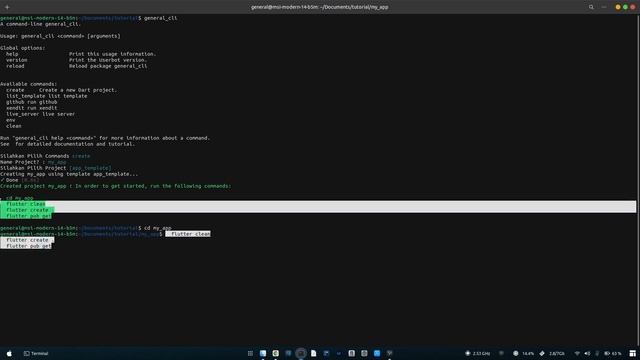Close terminal with red window button
The height and width of the screenshot is (360, 640).
click(x=633, y=7)
